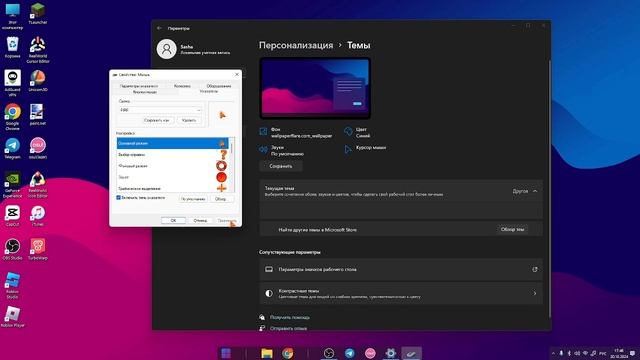Open the Roblox Player desktop shortcut

pyautogui.click(x=12, y=317)
